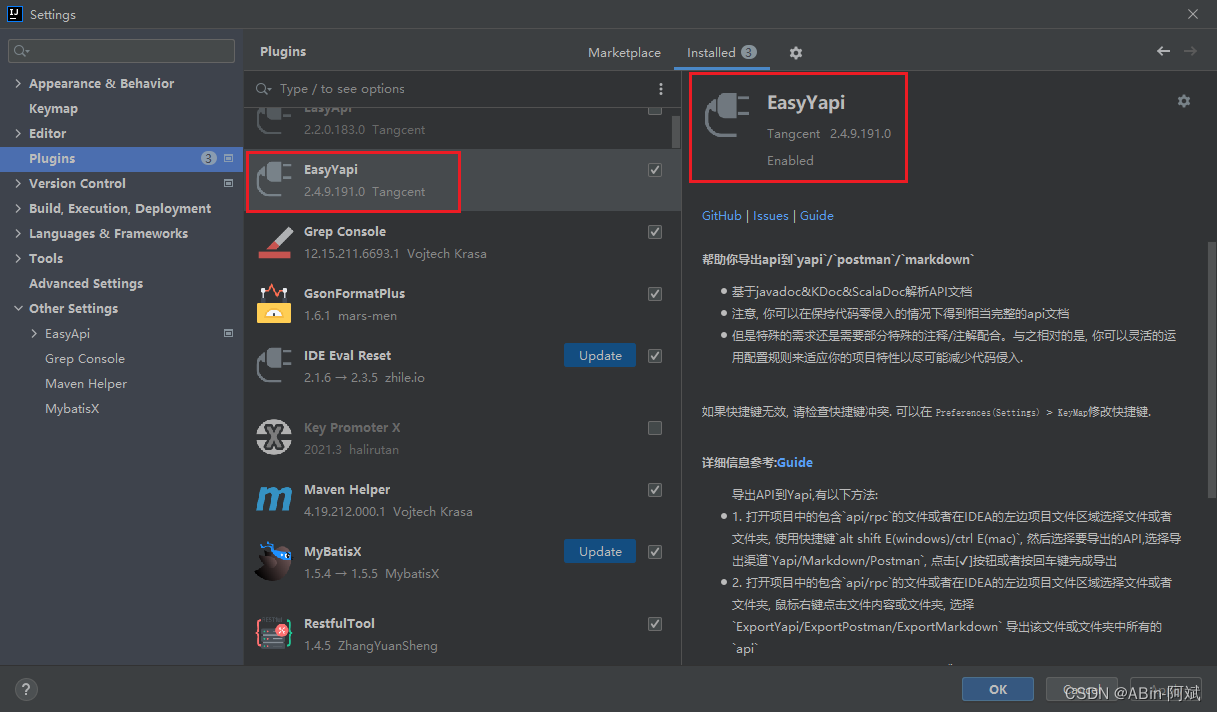Click the IntelliJ icon in the title bar
Screen dimensions: 1217x712
14,14
